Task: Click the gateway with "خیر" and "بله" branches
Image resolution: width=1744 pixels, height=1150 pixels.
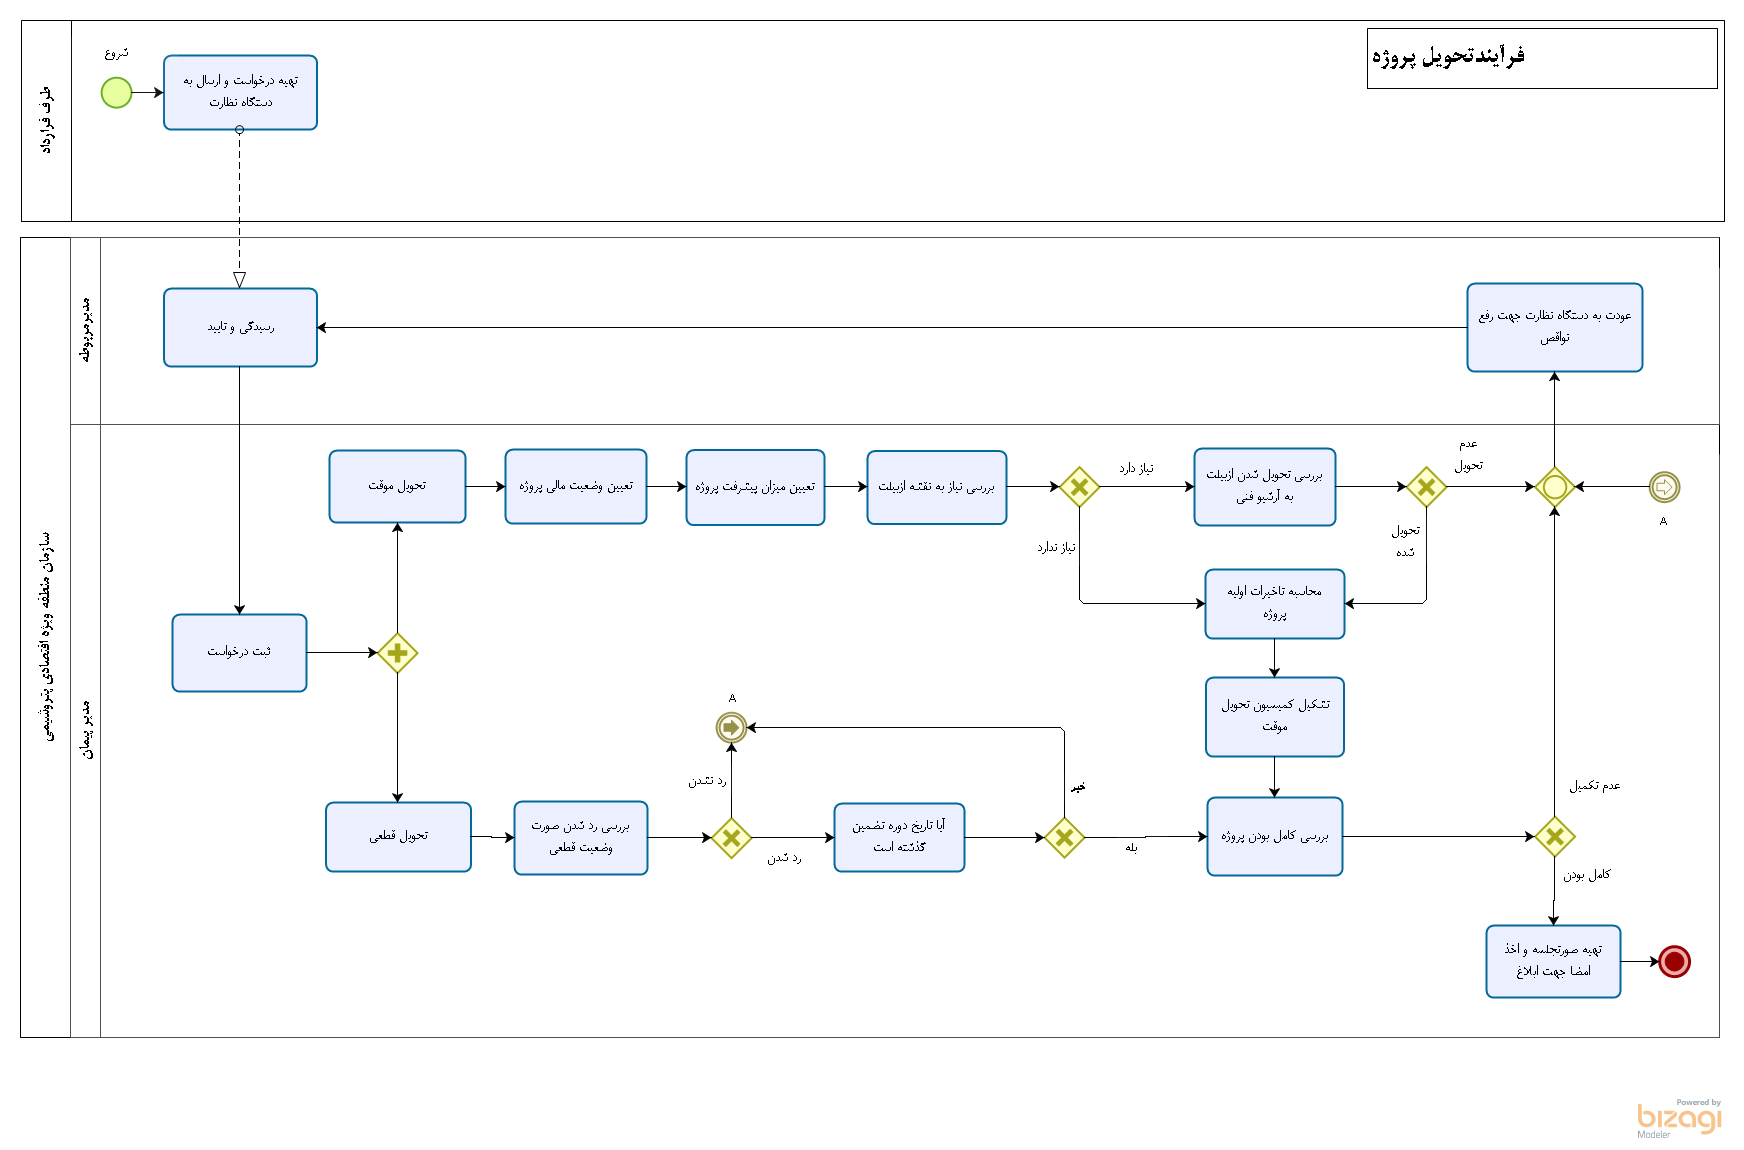Action: coord(1064,838)
